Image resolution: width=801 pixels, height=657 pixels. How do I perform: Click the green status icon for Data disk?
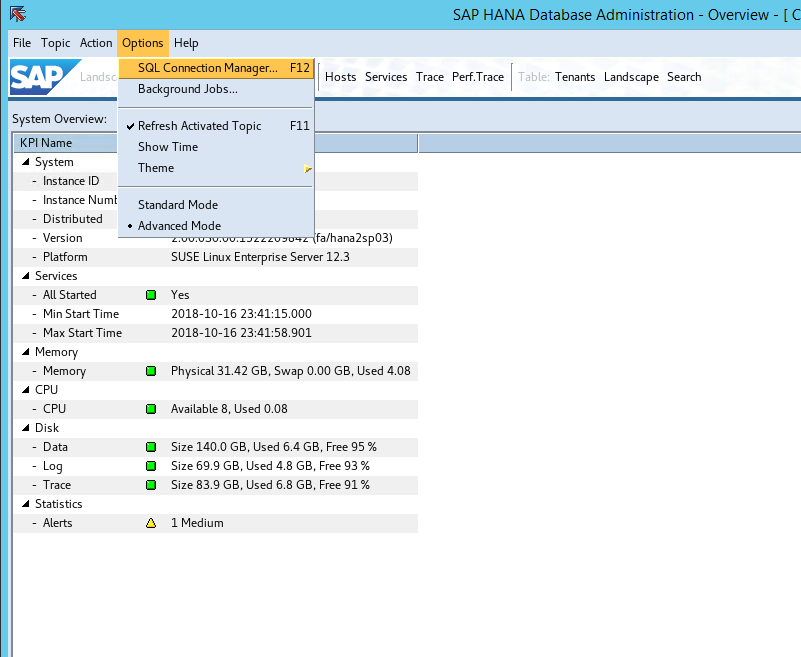click(151, 447)
